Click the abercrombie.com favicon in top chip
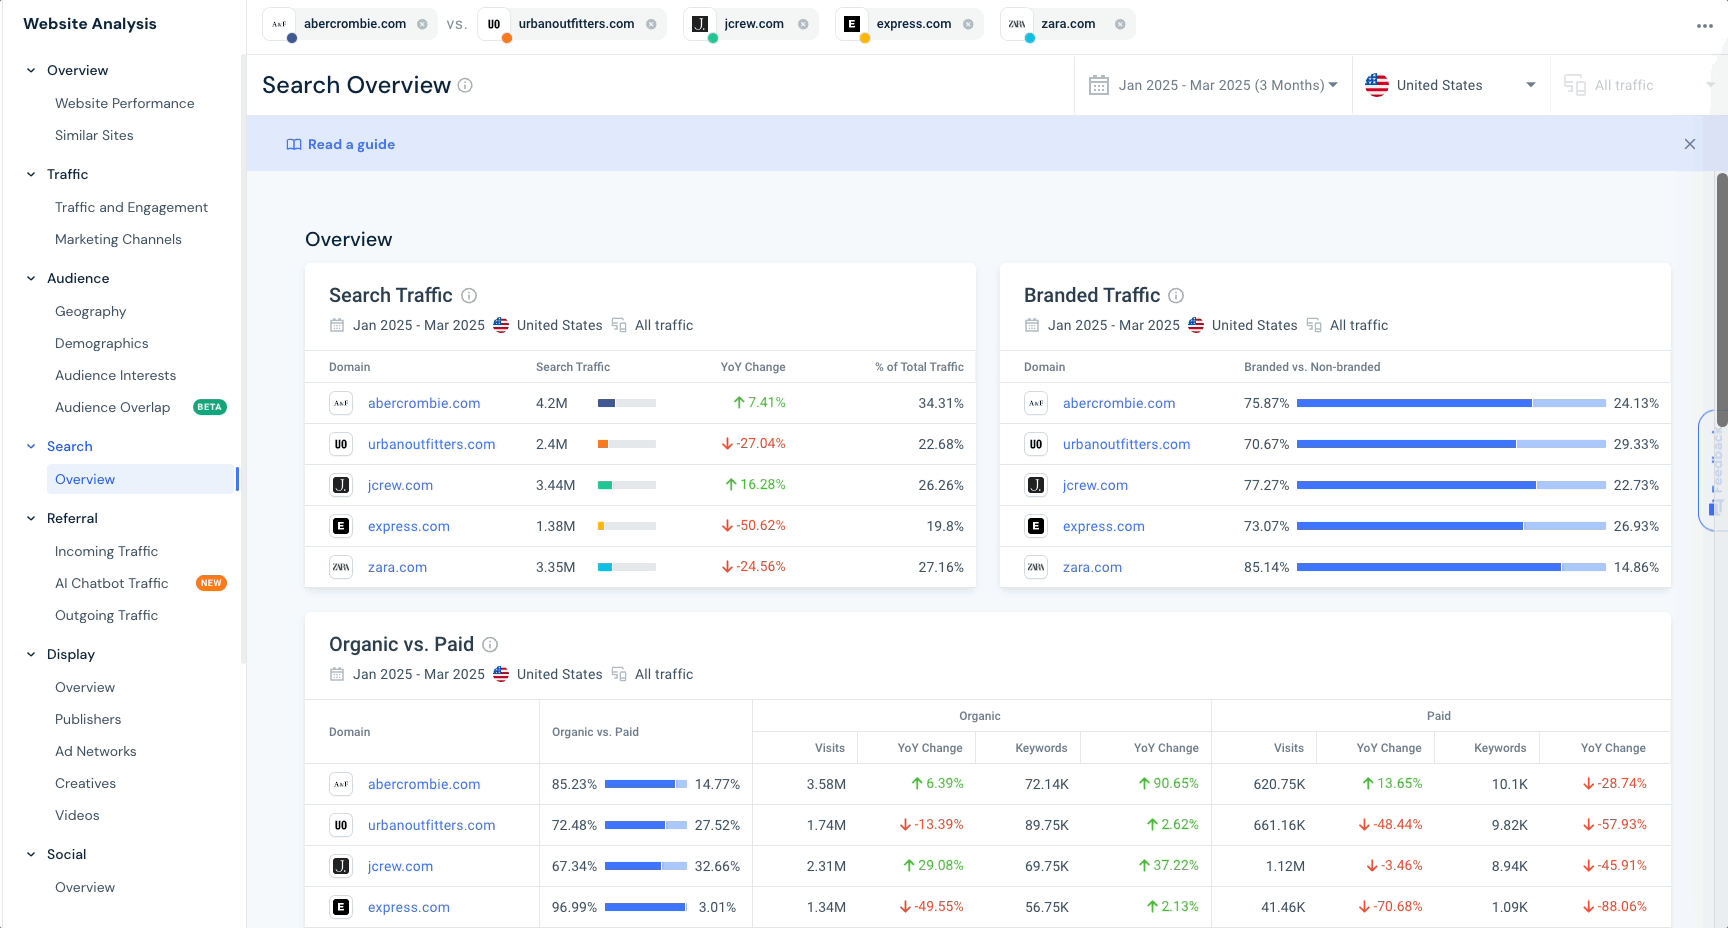The height and width of the screenshot is (928, 1728). pos(279,24)
